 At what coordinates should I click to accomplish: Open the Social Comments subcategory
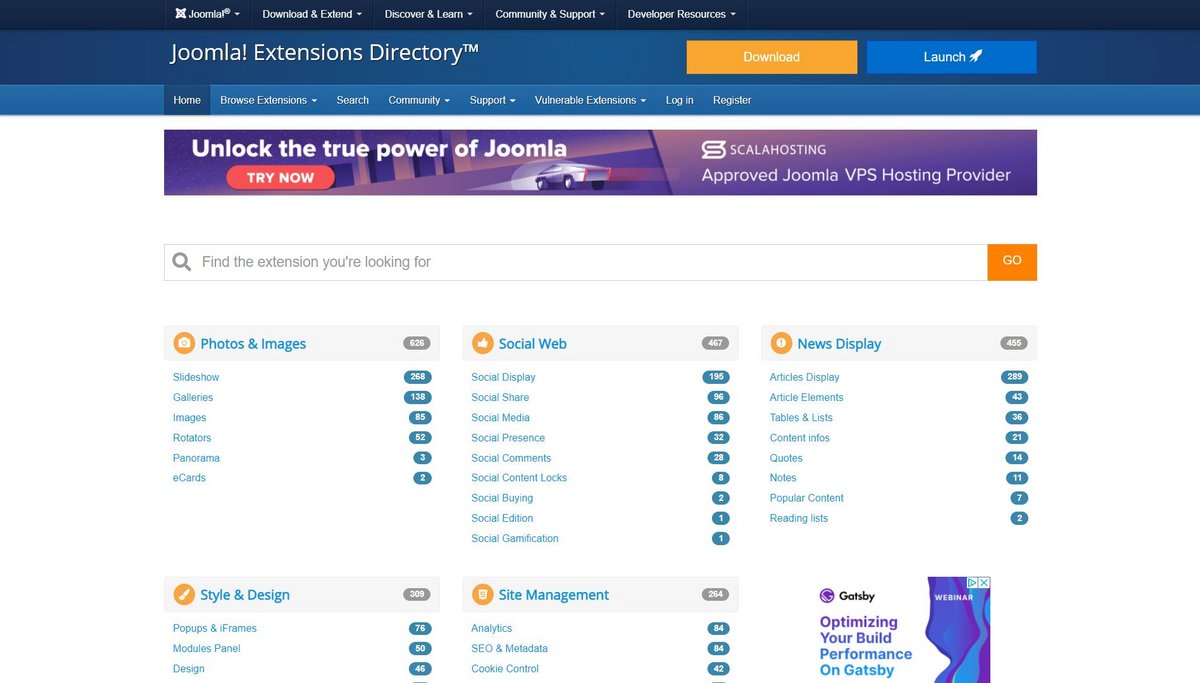(511, 458)
